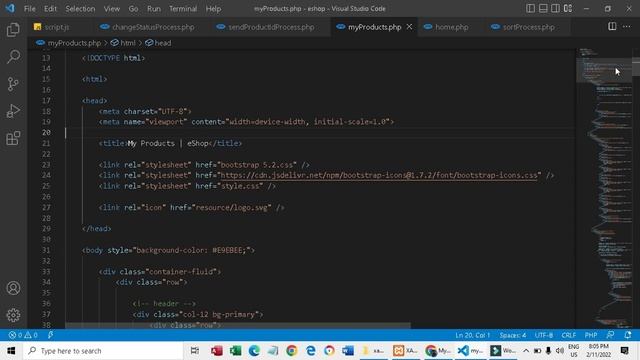The width and height of the screenshot is (640, 360).
Task: Open the Go menu
Action: pyautogui.click(x=133, y=9)
